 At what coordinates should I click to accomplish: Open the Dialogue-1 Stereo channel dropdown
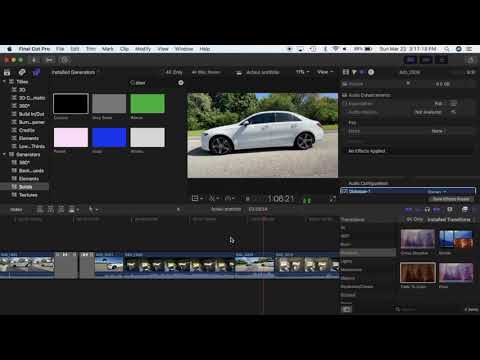[437, 192]
